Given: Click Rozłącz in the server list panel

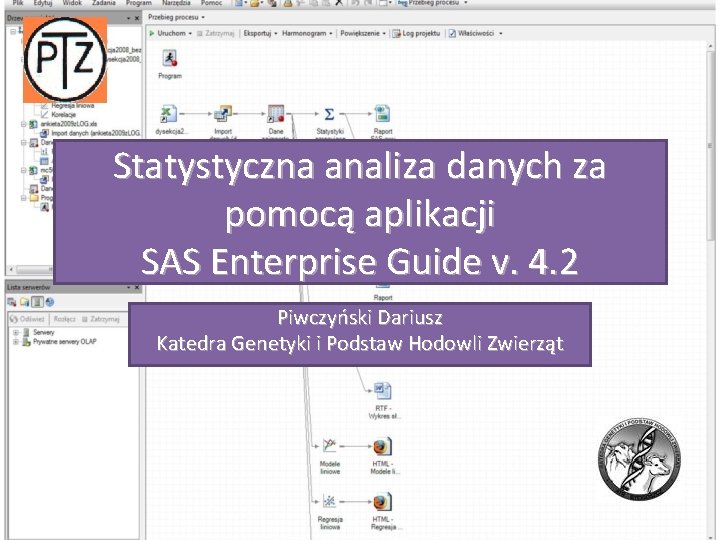Looking at the screenshot, I should click(x=64, y=319).
